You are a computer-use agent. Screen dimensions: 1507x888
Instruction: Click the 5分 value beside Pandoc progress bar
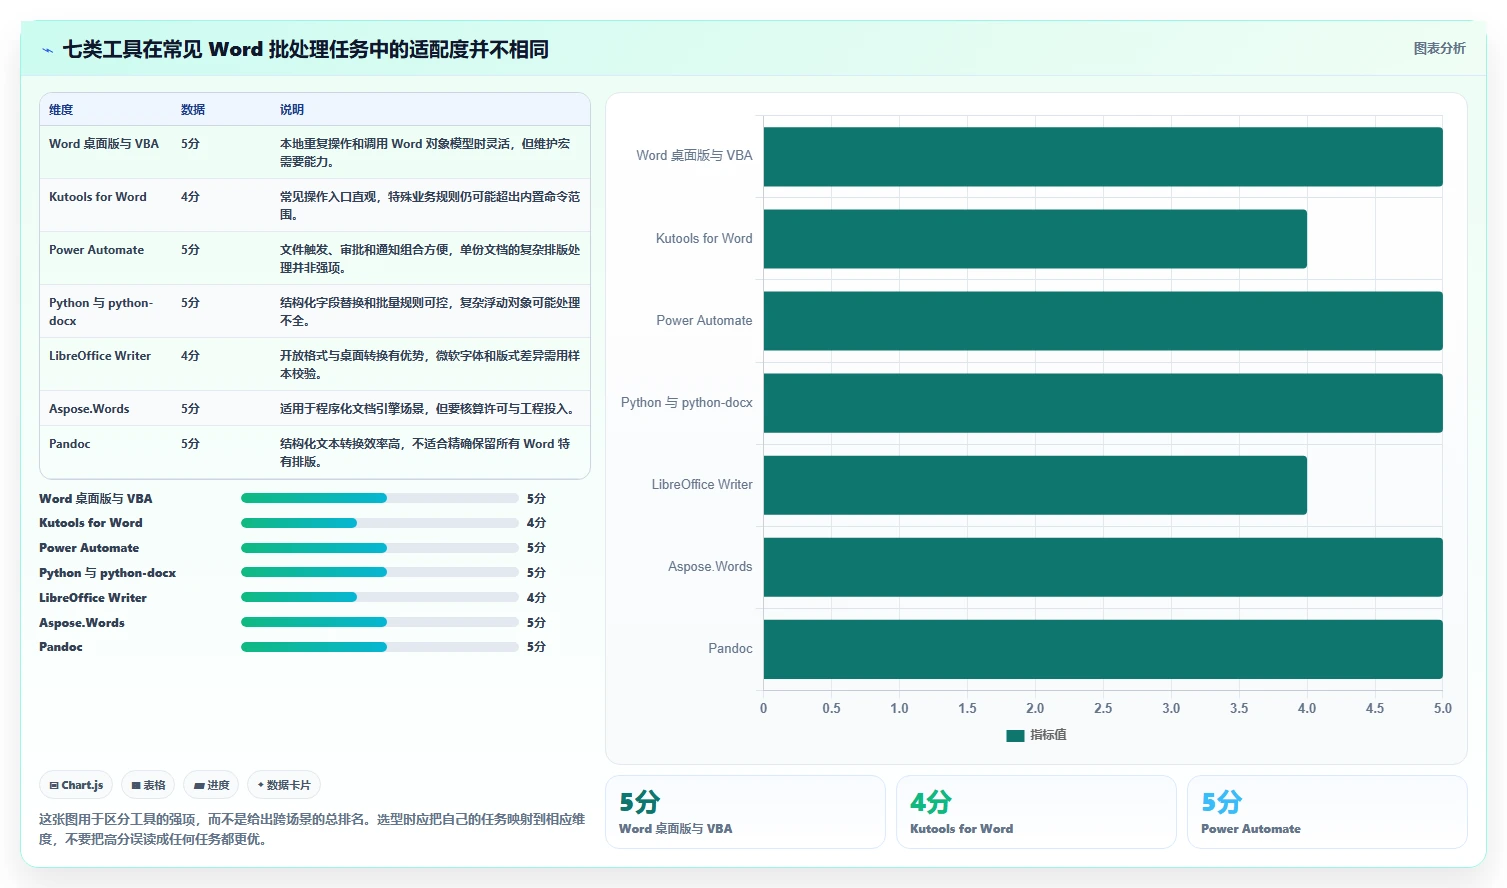coord(536,647)
